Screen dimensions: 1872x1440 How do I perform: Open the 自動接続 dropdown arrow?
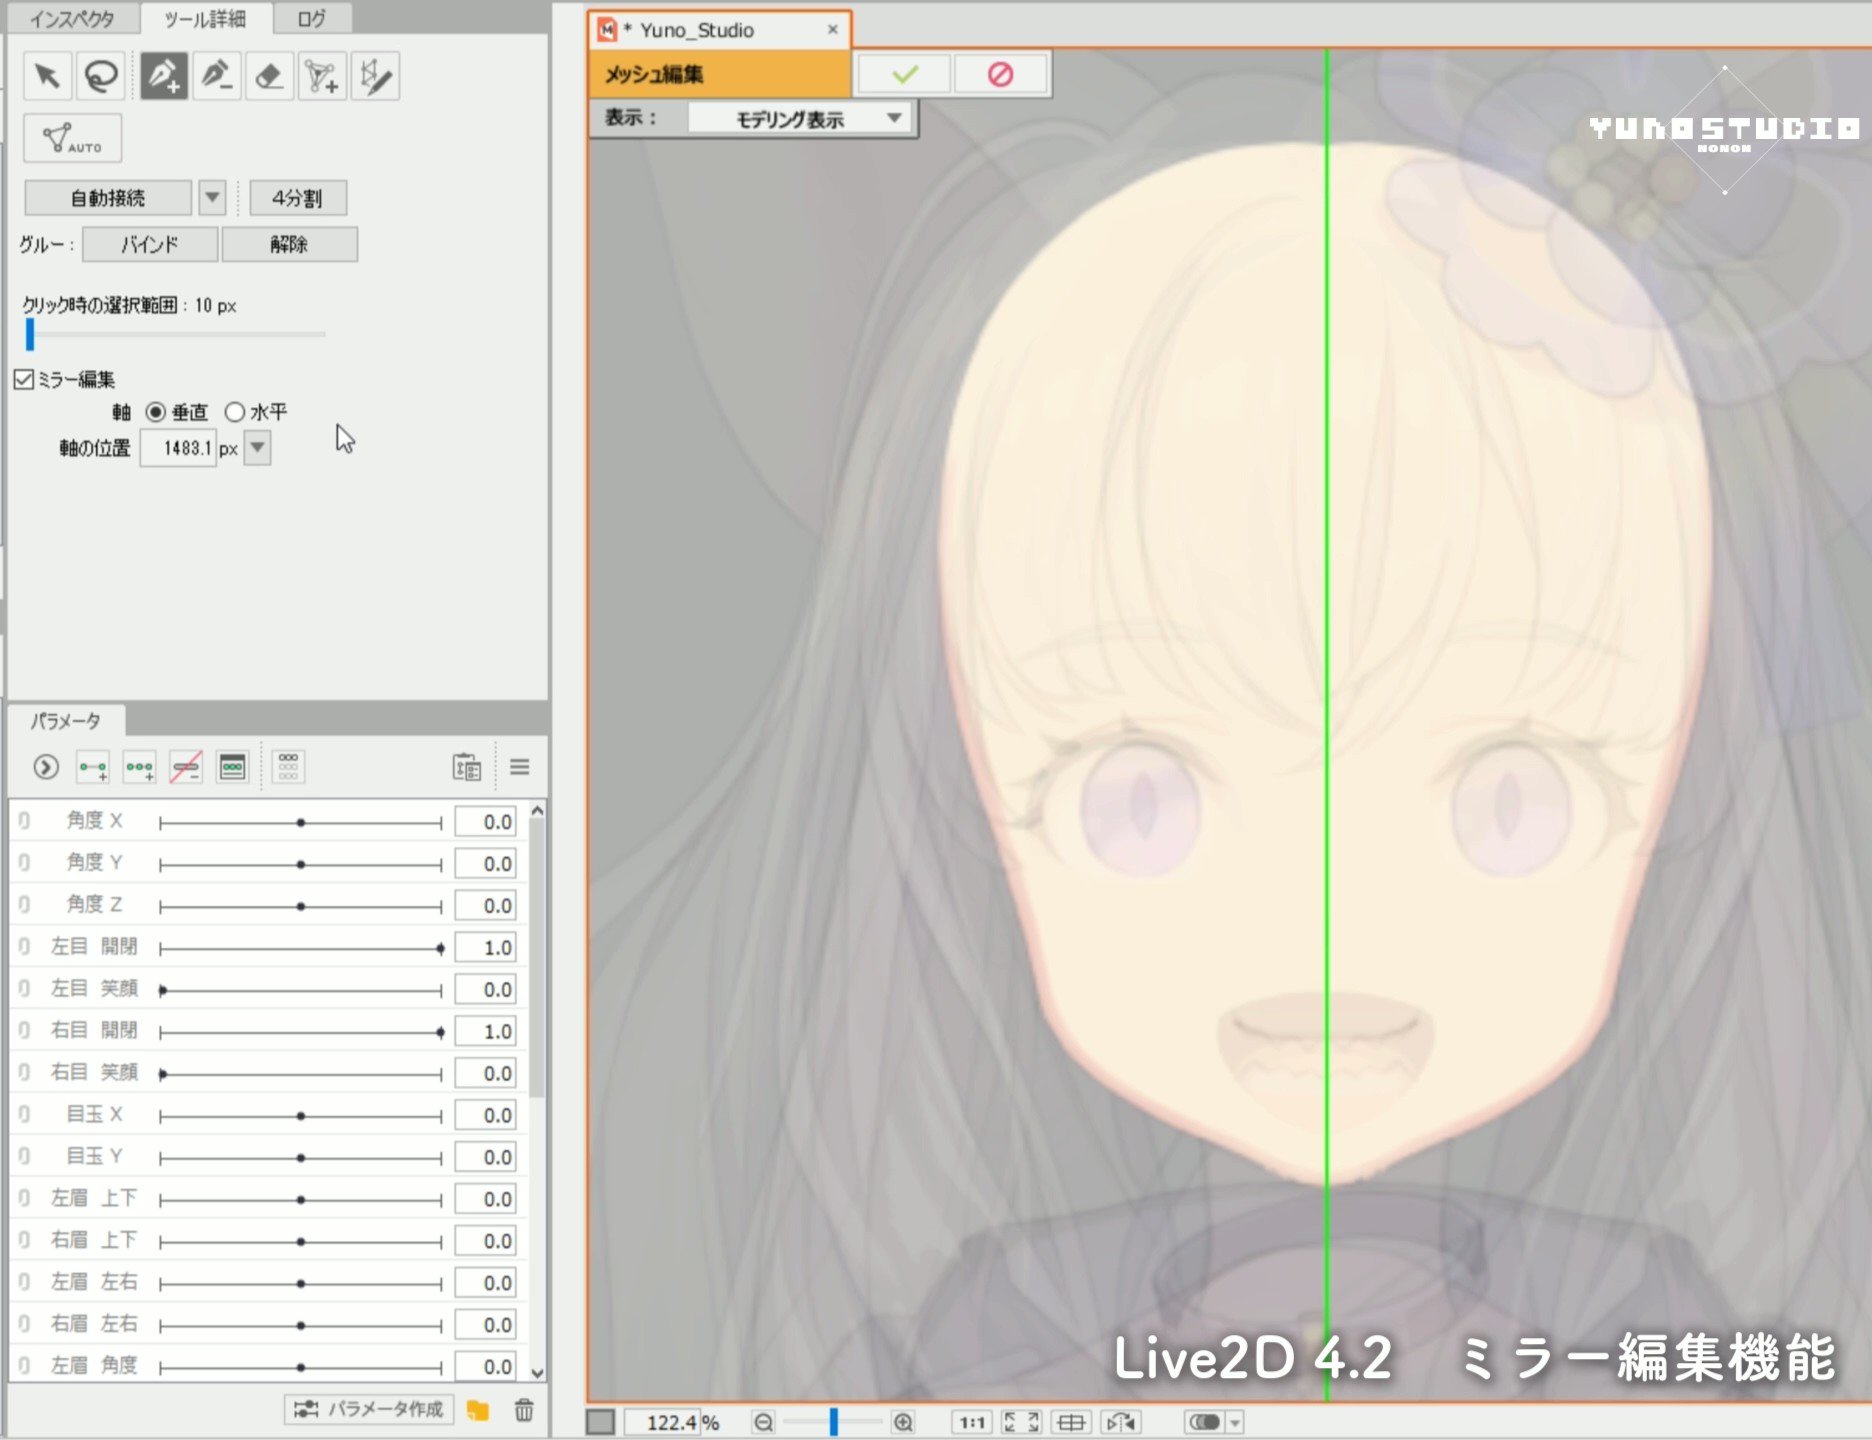click(x=212, y=197)
